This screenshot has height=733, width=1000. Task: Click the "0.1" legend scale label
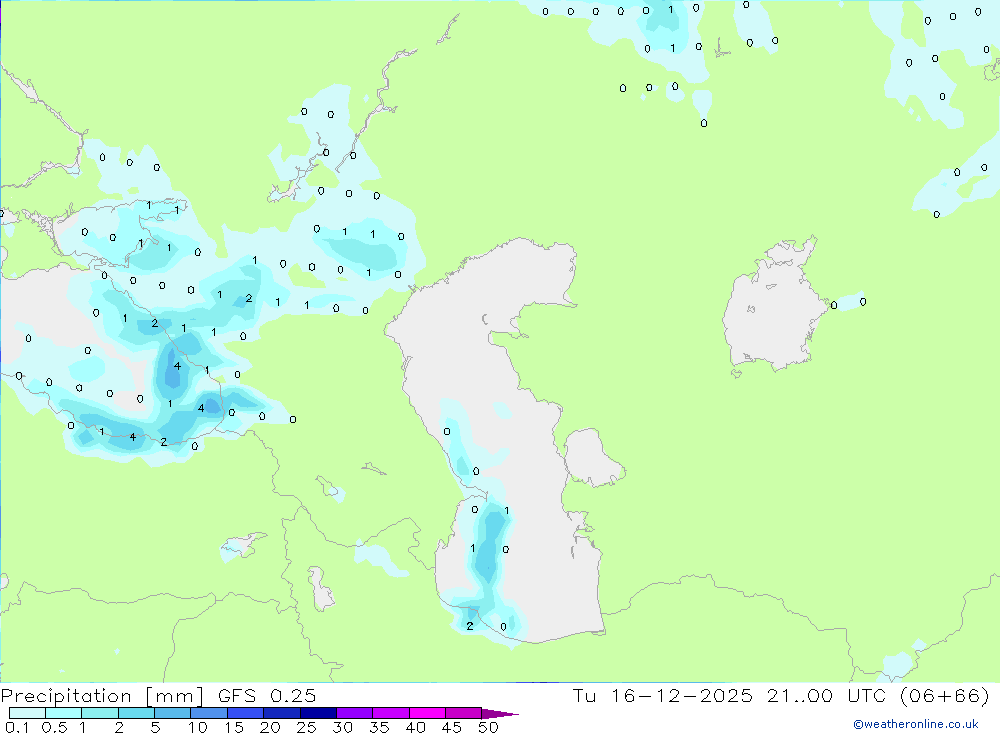17,727
